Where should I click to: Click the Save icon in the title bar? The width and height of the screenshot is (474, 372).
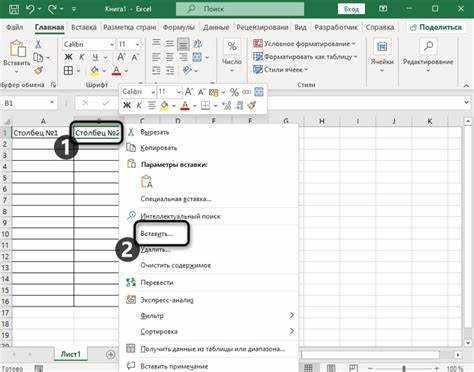[14, 9]
